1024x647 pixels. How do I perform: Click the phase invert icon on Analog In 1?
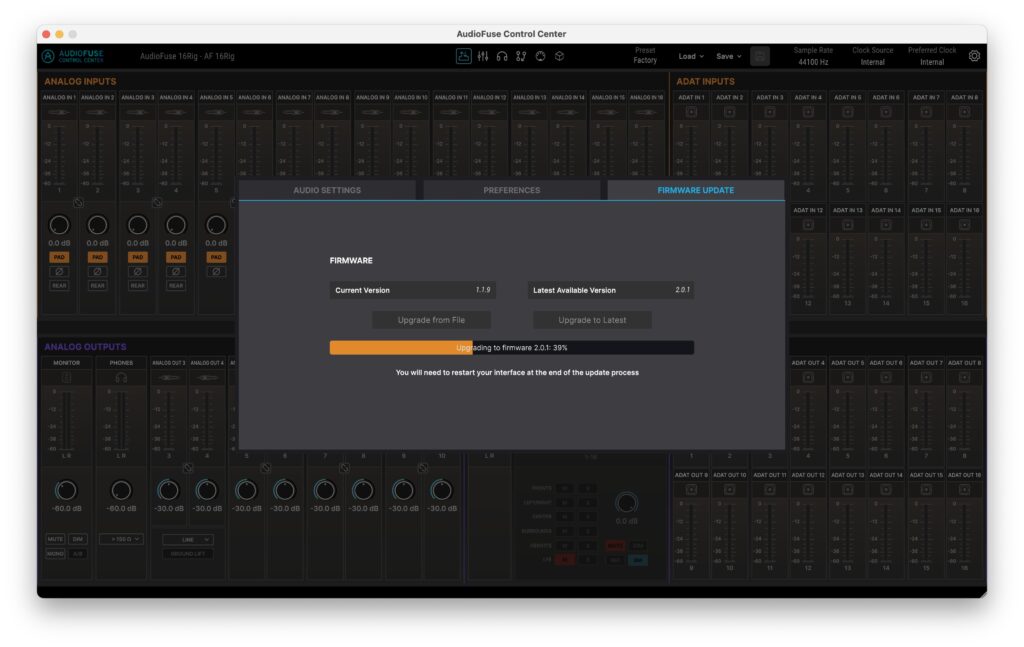59,271
